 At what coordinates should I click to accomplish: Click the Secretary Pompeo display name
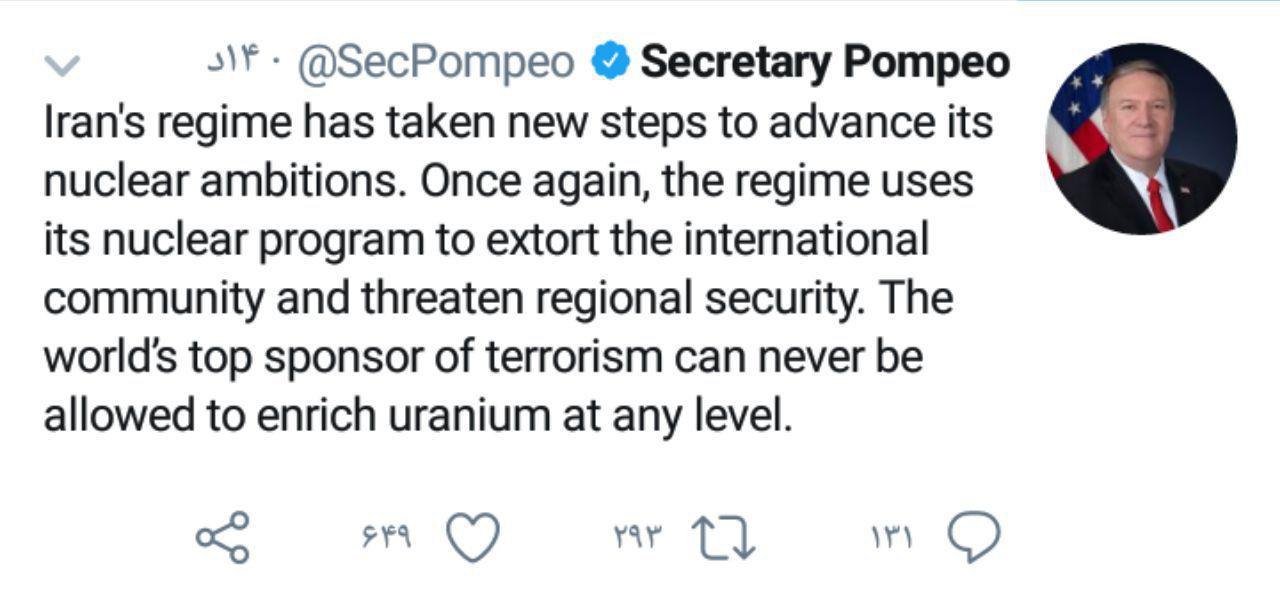pos(825,63)
